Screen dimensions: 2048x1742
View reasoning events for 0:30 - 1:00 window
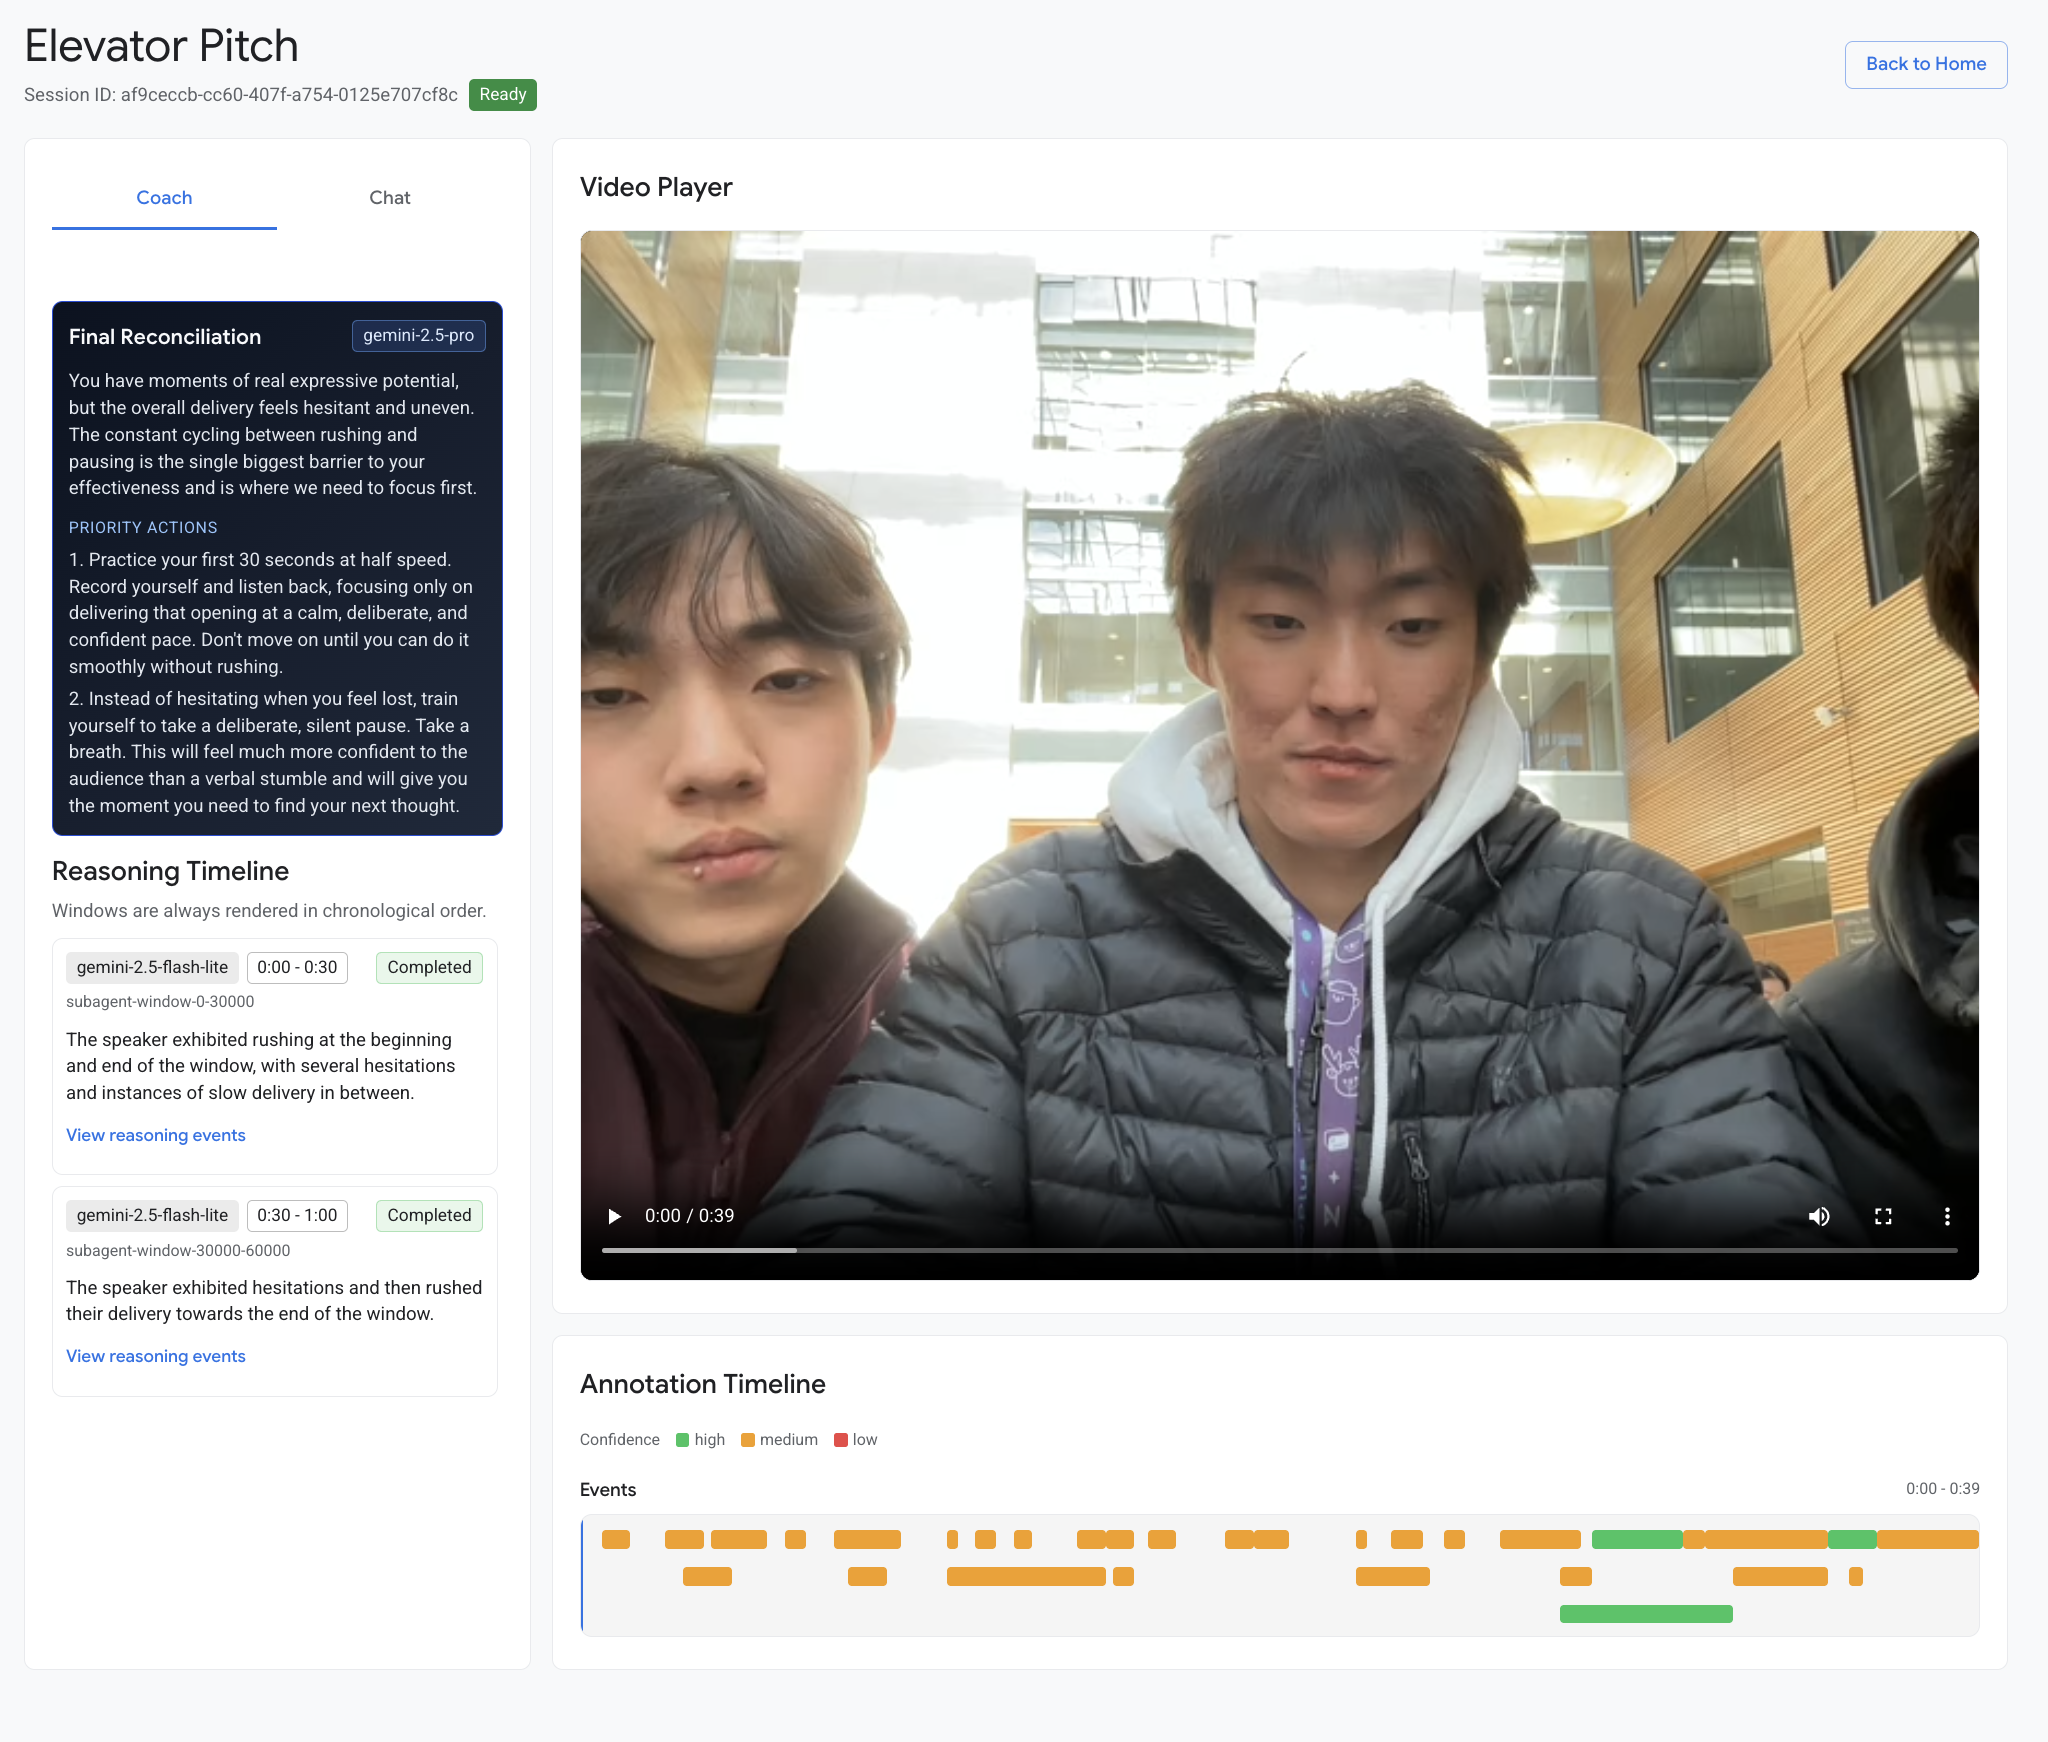[156, 1356]
